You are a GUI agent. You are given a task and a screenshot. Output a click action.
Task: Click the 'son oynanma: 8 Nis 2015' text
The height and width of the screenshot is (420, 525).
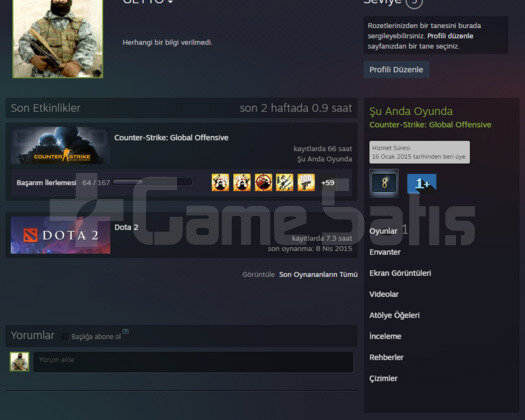point(310,249)
